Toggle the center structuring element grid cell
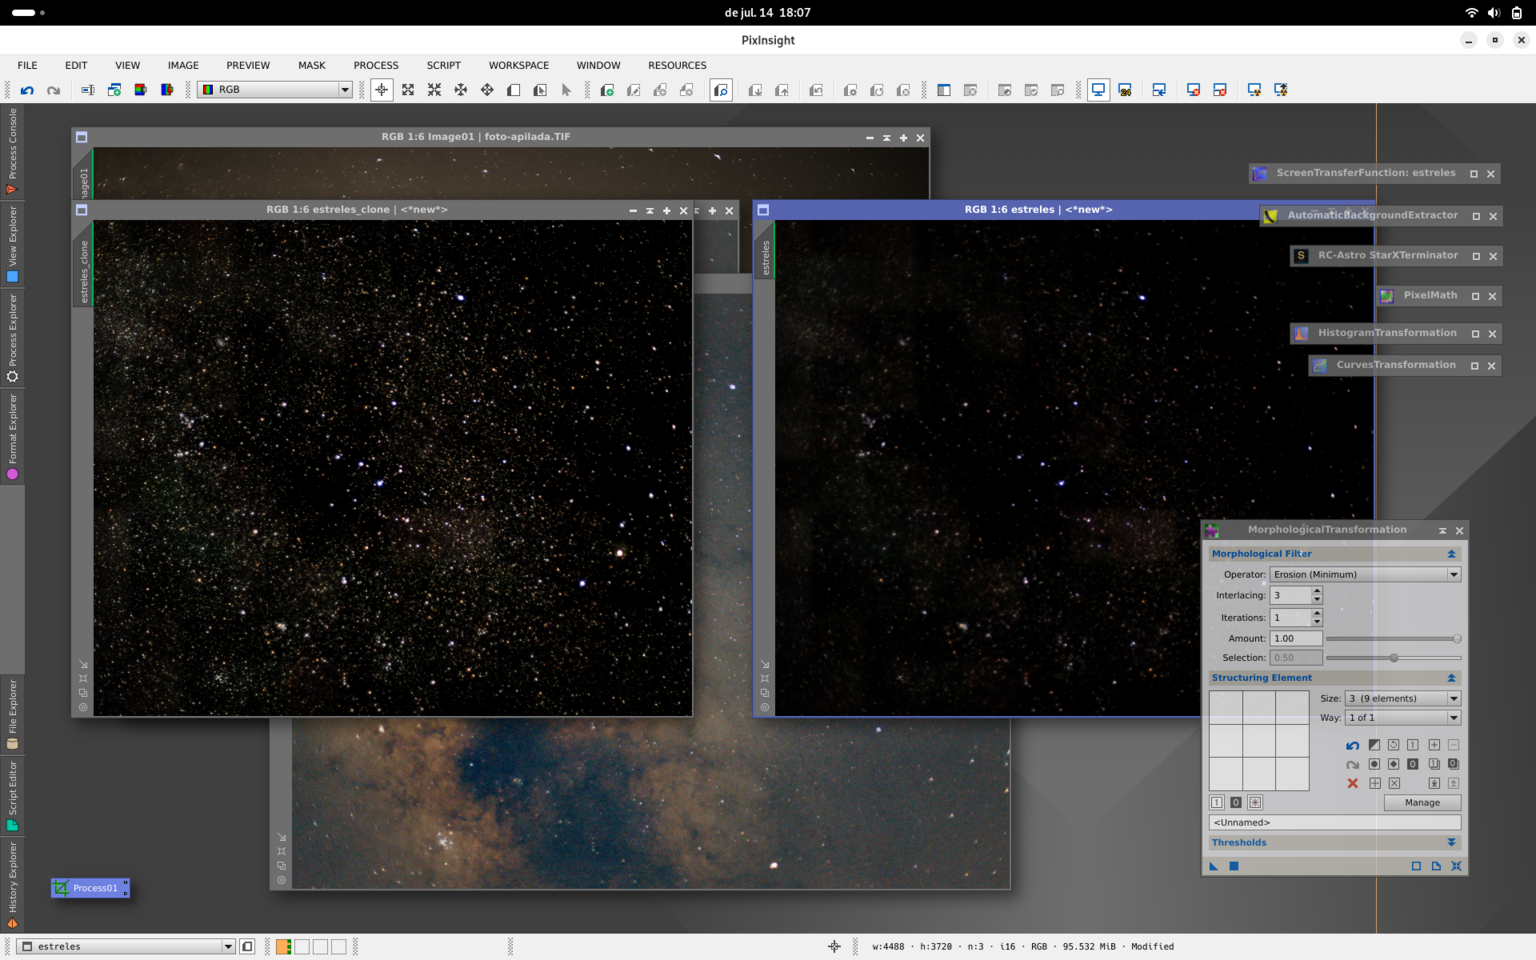 [1259, 741]
